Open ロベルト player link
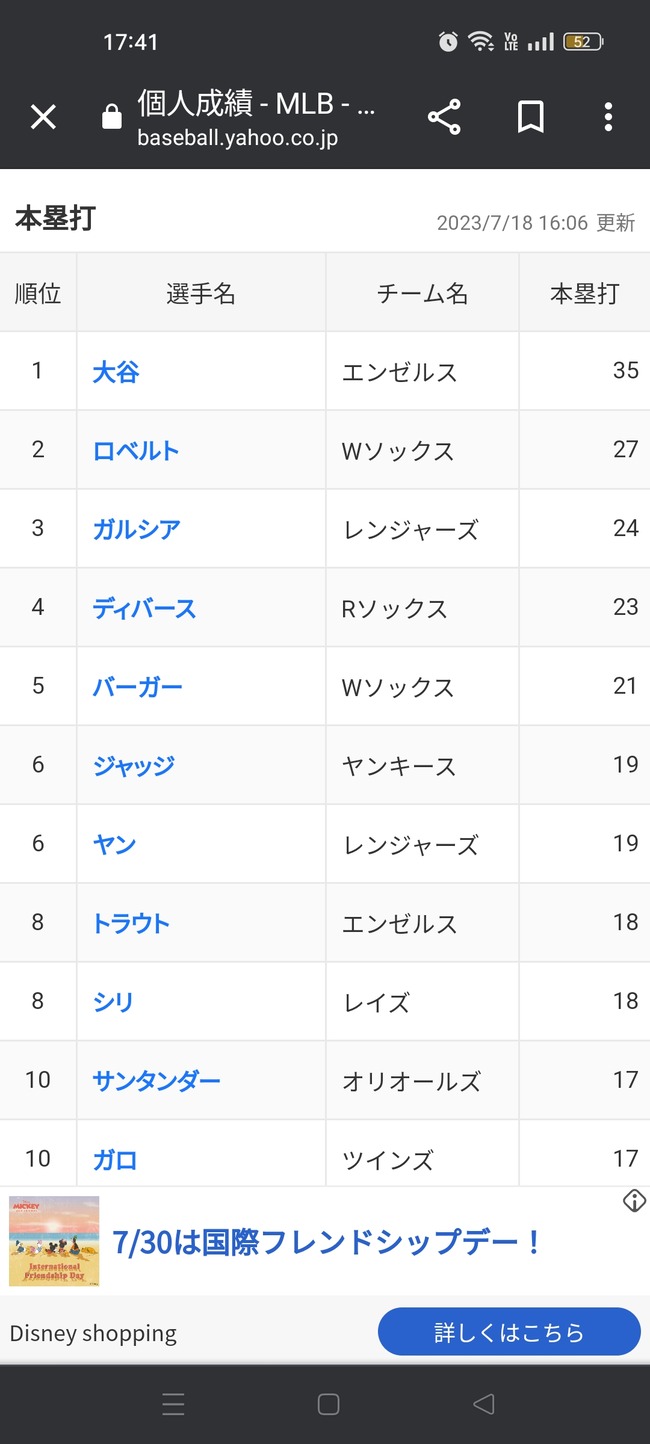This screenshot has height=1444, width=650. click(x=136, y=451)
